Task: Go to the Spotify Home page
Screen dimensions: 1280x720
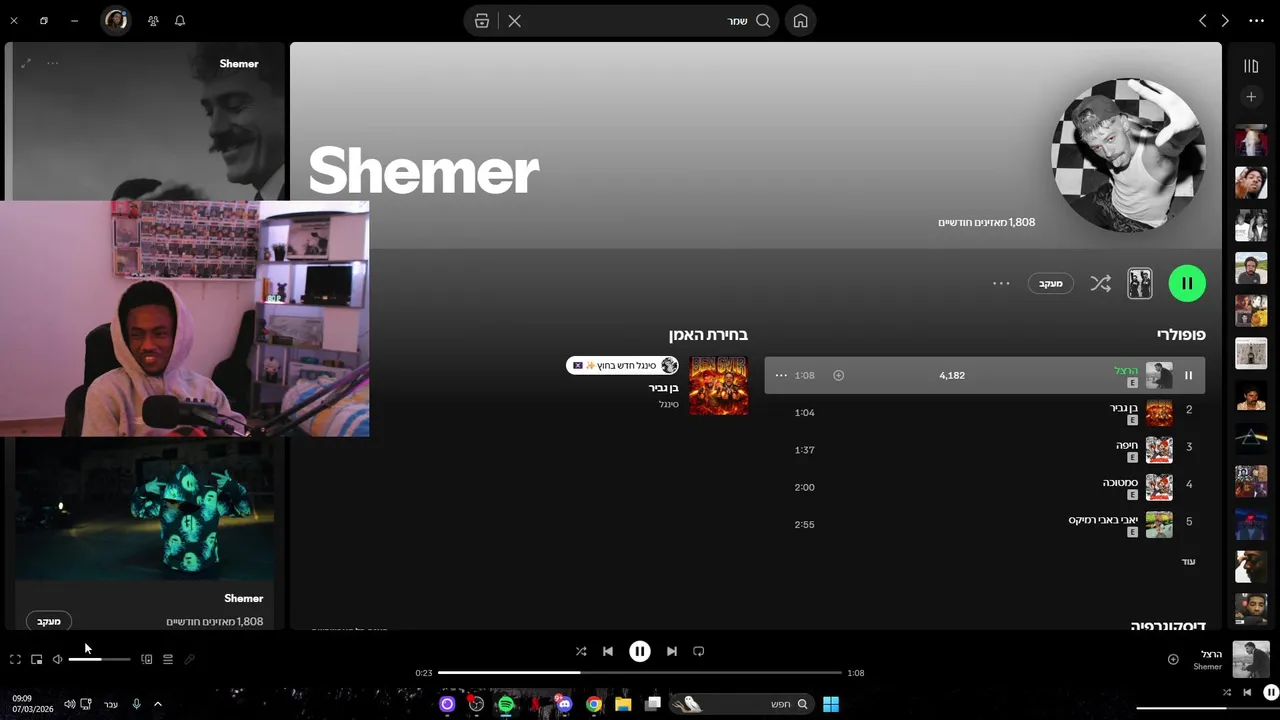Action: pos(800,21)
